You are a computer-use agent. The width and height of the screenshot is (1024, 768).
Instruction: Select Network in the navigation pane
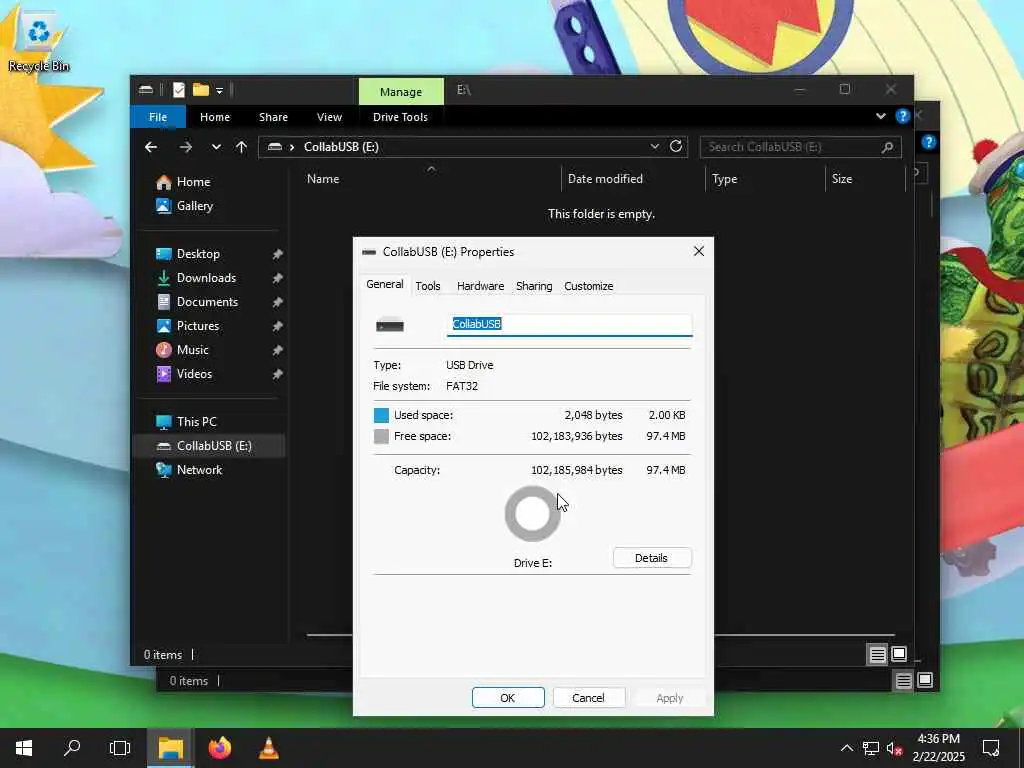pos(199,470)
